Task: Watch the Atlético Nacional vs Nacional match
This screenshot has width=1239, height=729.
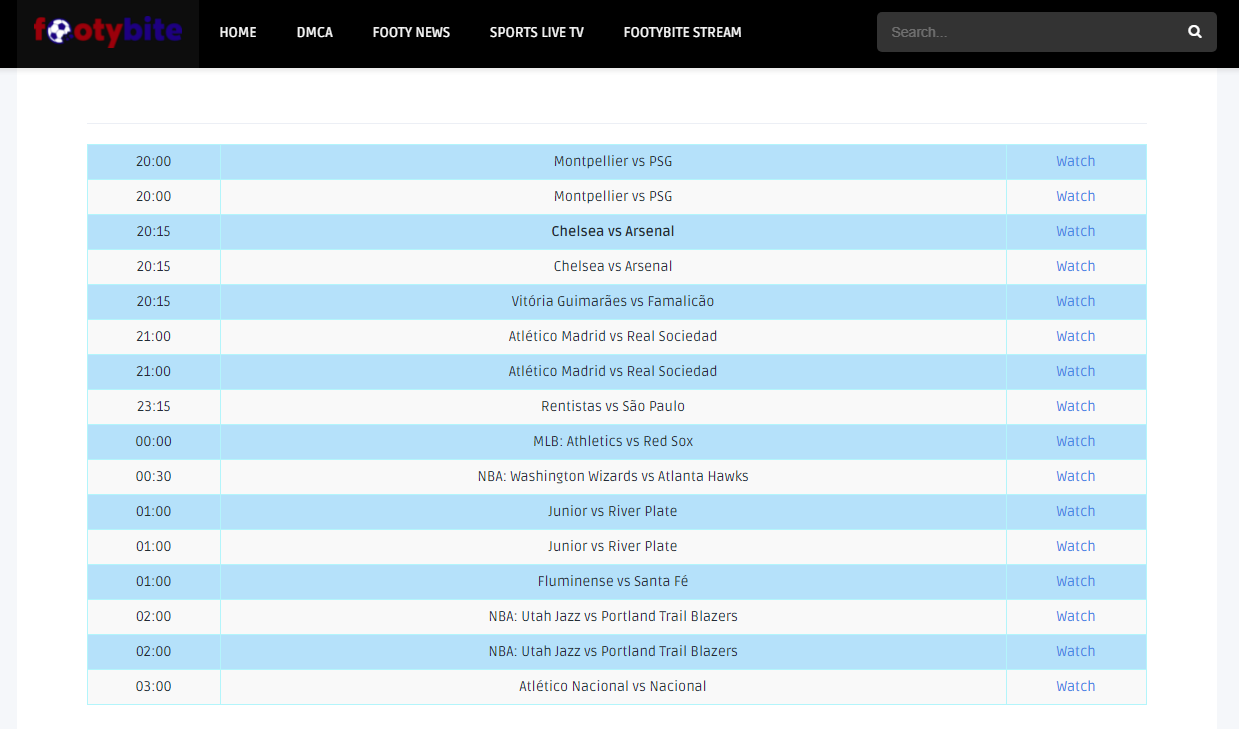Action: click(1075, 686)
